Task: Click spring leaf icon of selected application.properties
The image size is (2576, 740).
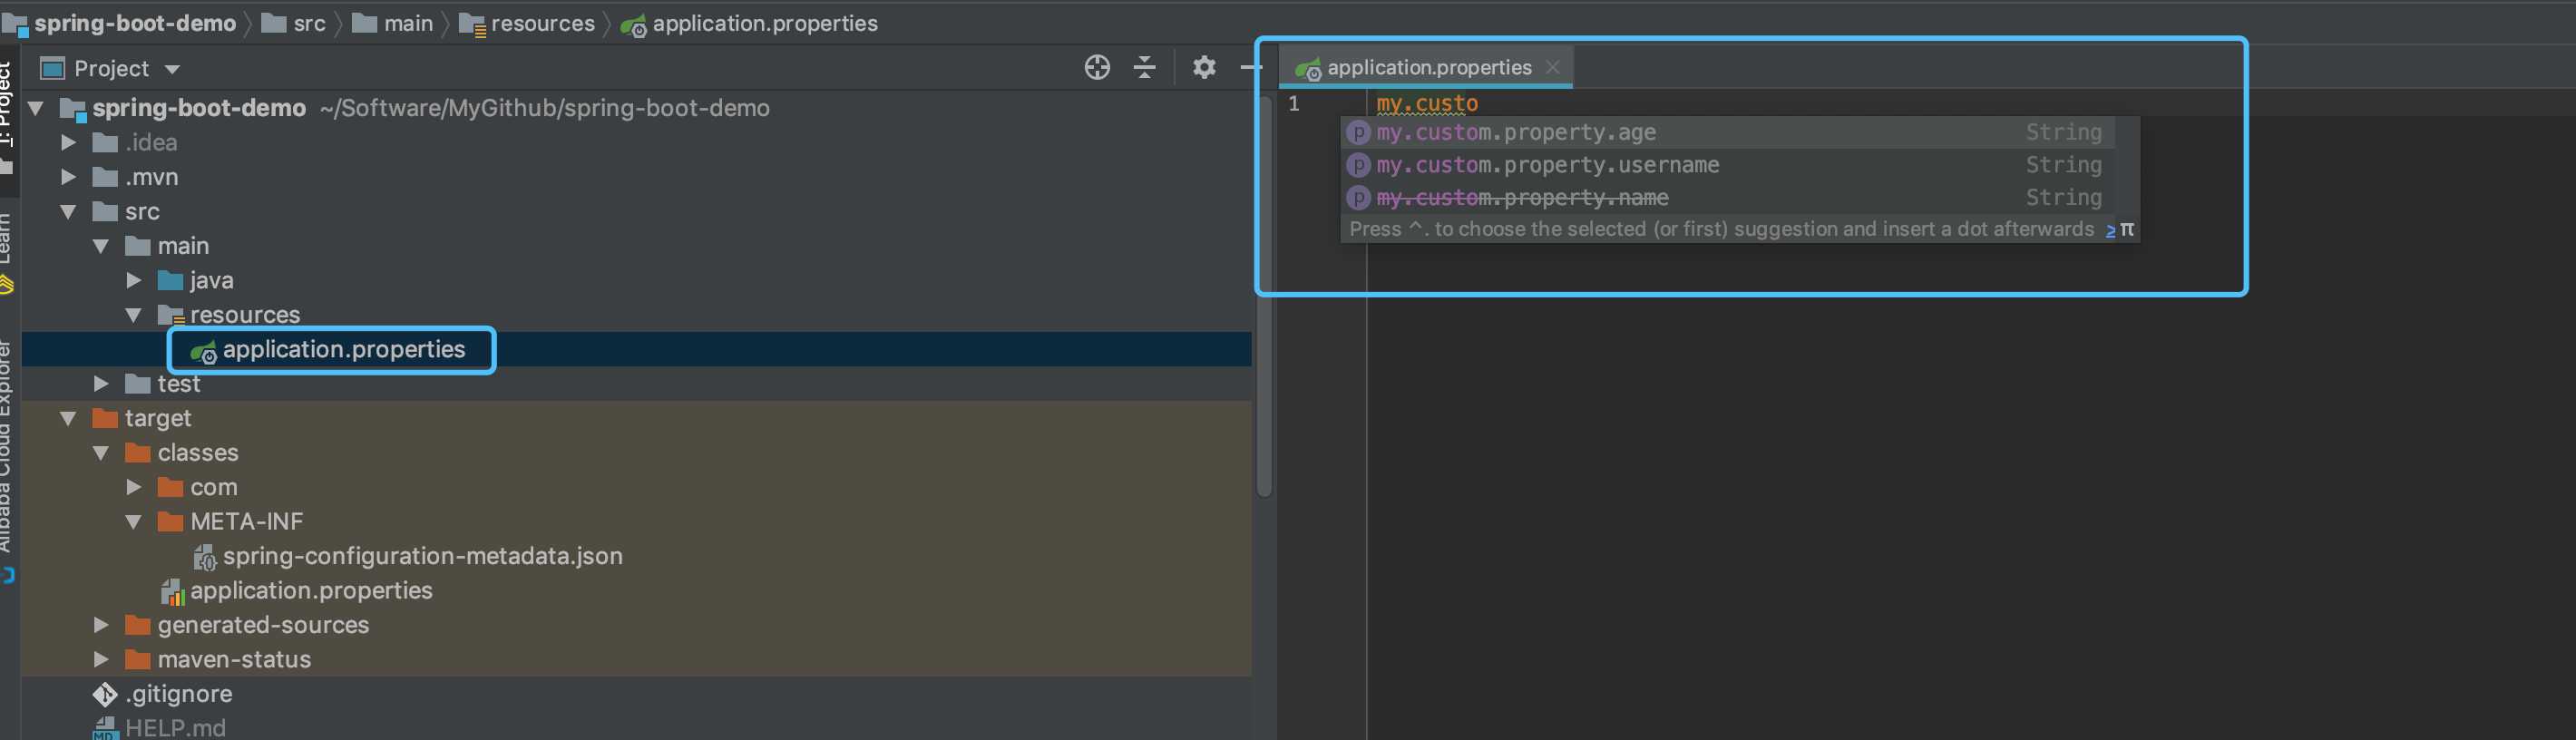Action: pos(204,352)
